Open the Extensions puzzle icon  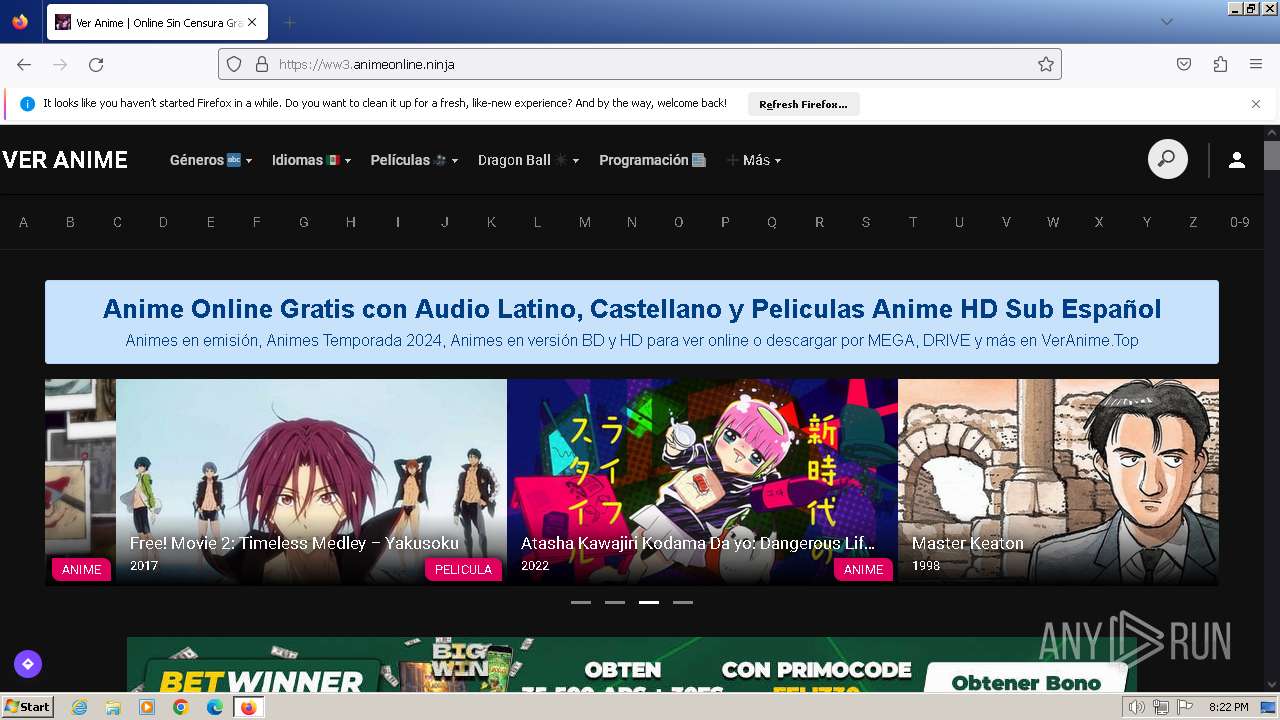(x=1220, y=64)
